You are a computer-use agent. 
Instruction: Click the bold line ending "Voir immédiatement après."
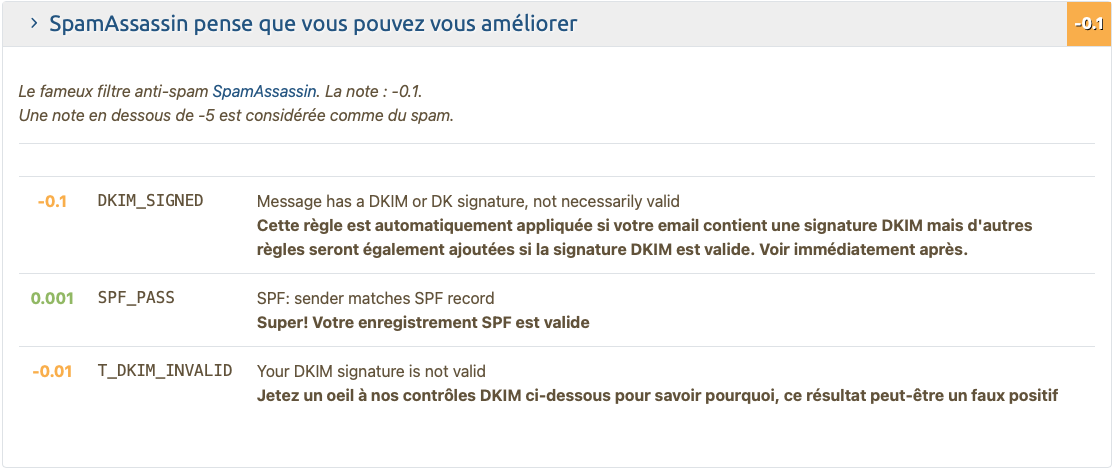[612, 250]
